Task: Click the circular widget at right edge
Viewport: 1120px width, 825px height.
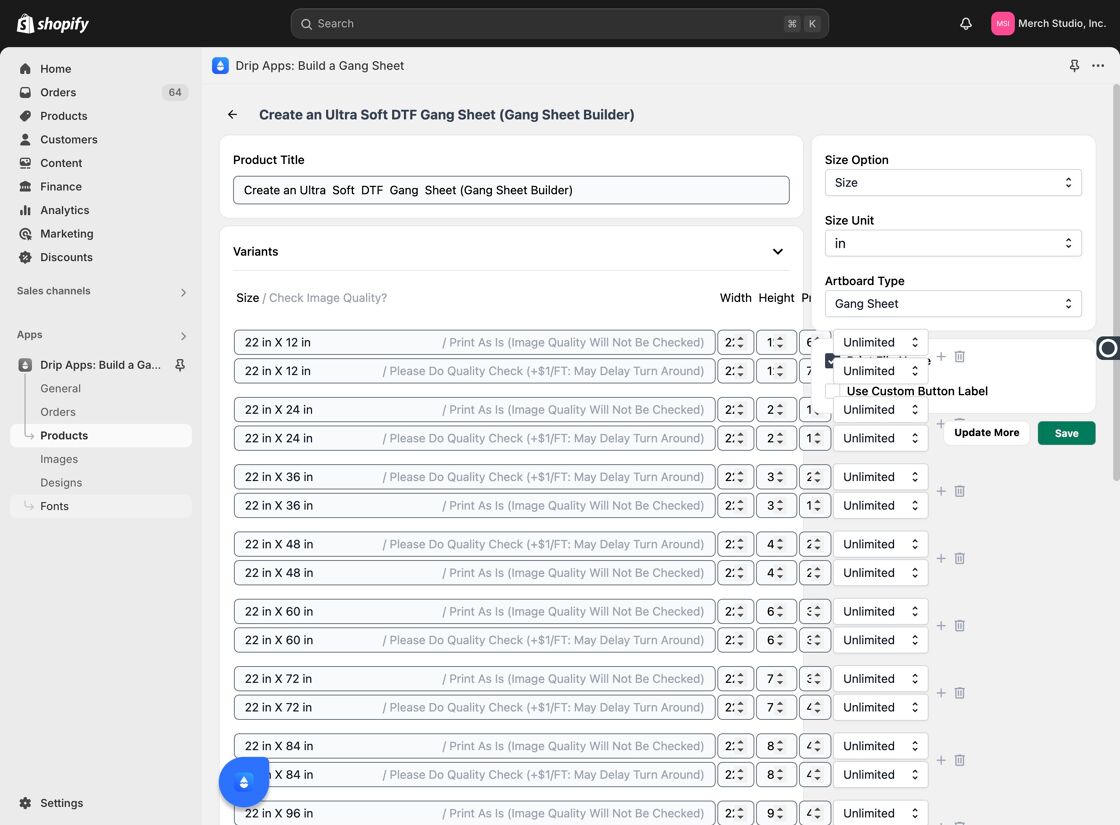Action: (x=1107, y=348)
